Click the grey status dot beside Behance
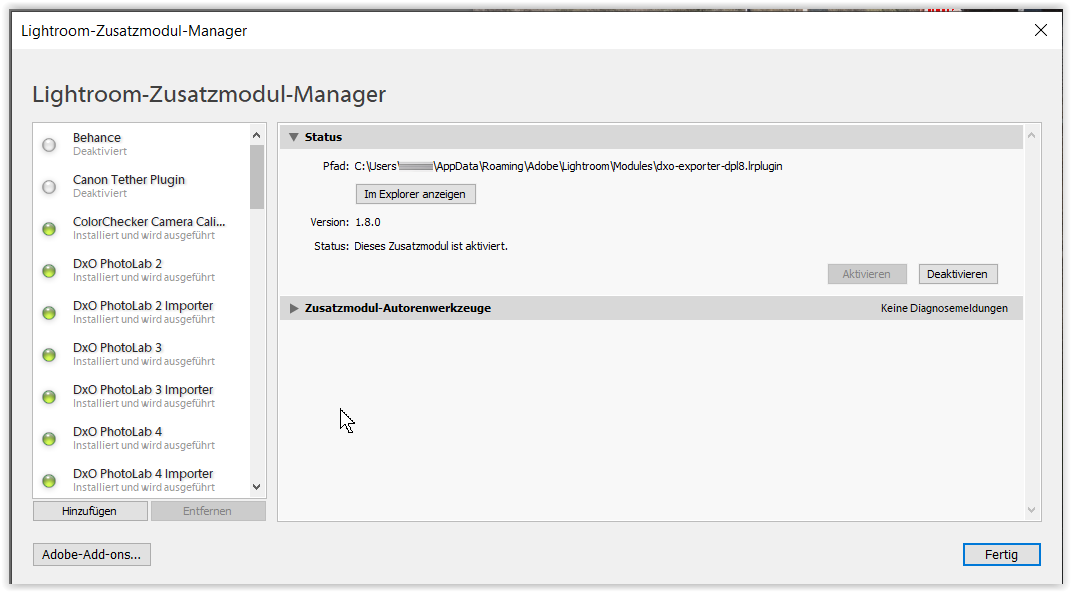This screenshot has width=1071, height=592. [x=49, y=145]
